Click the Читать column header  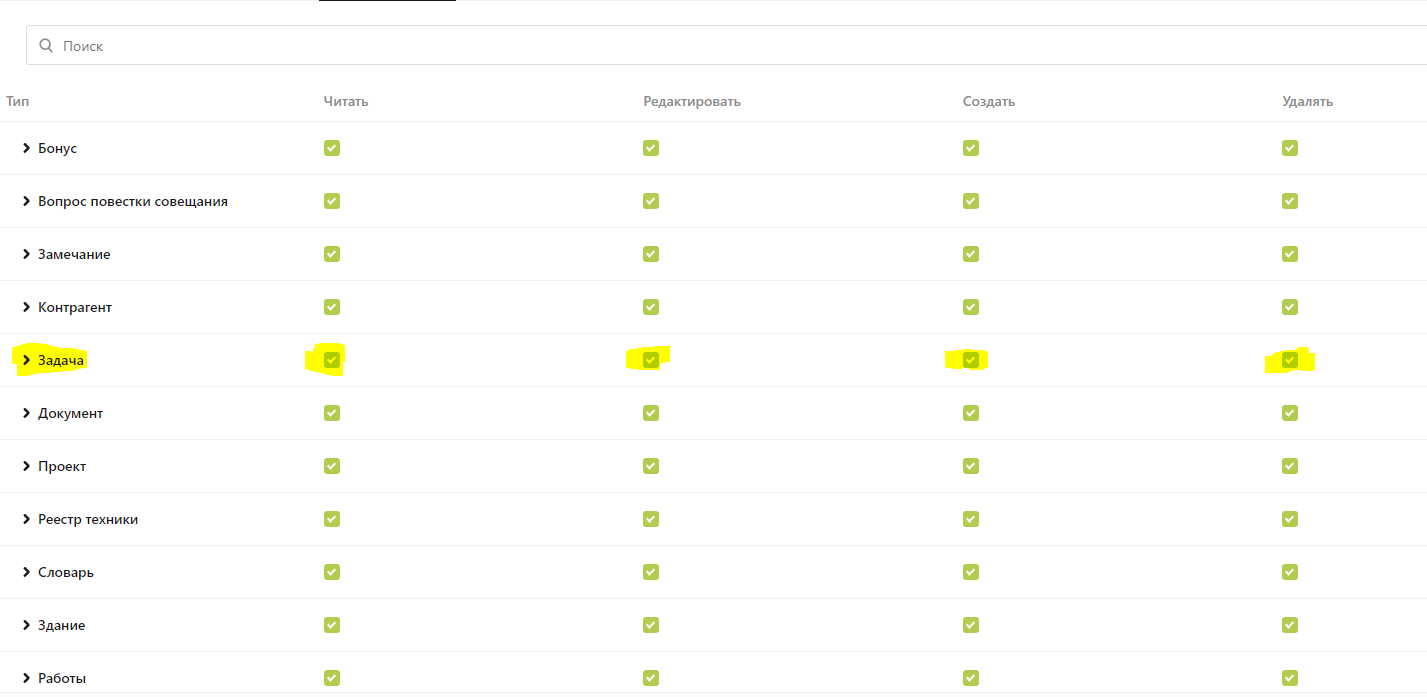(346, 101)
